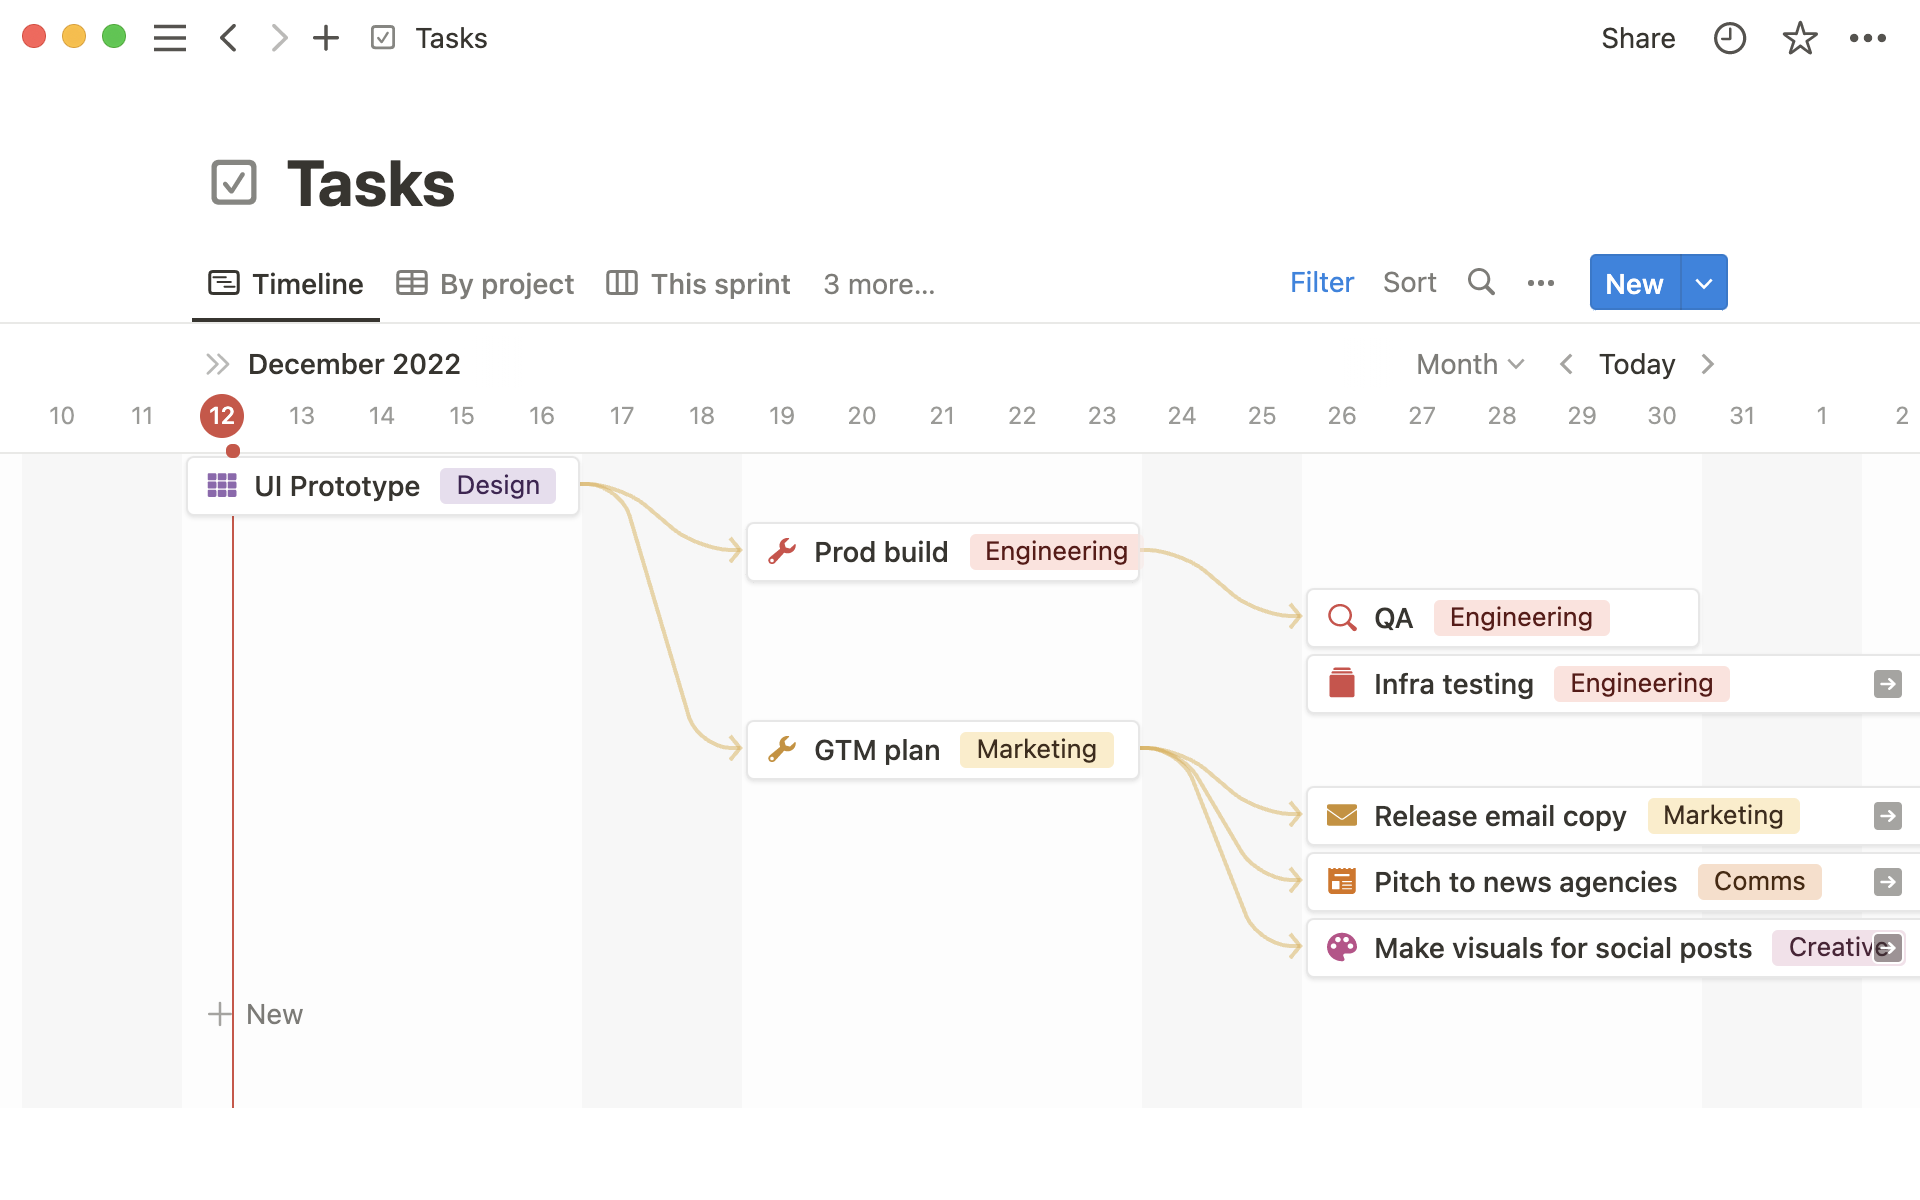This screenshot has height=1200, width=1920.
Task: Open Infra testing with its arrow icon
Action: [x=1888, y=683]
